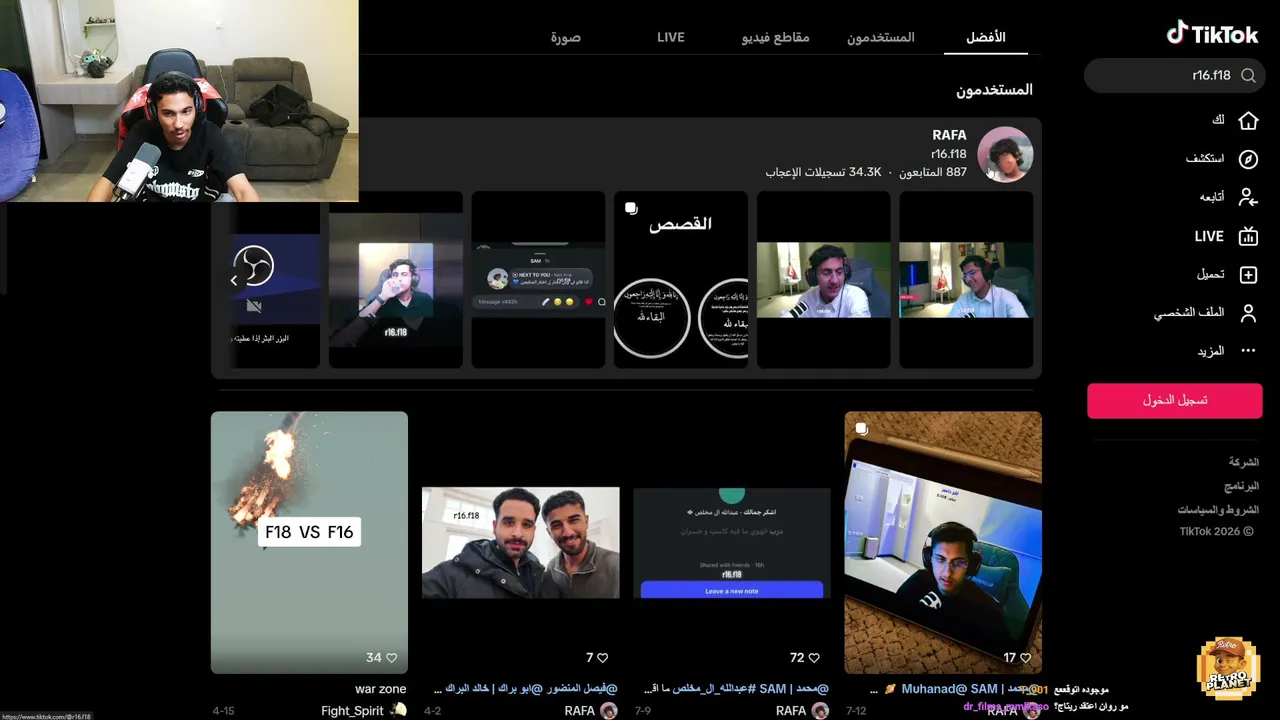Click the heart showing 72 likes
This screenshot has width=1280, height=720.
[815, 658]
